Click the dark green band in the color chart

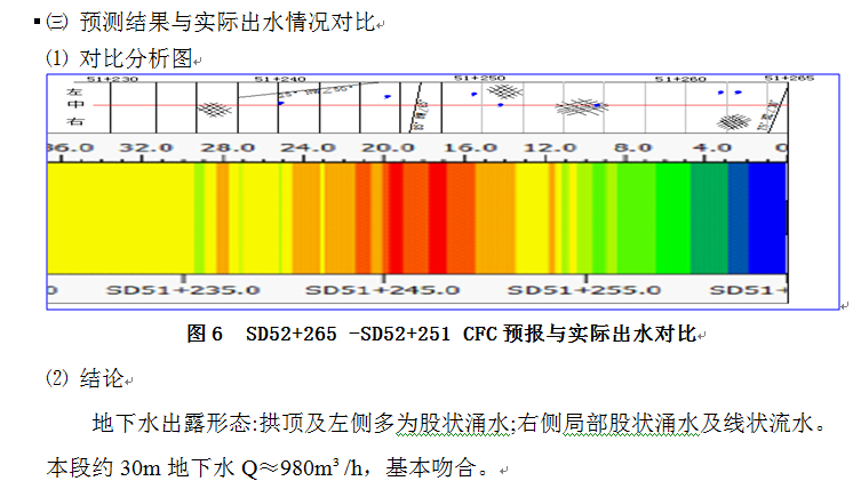pos(710,218)
